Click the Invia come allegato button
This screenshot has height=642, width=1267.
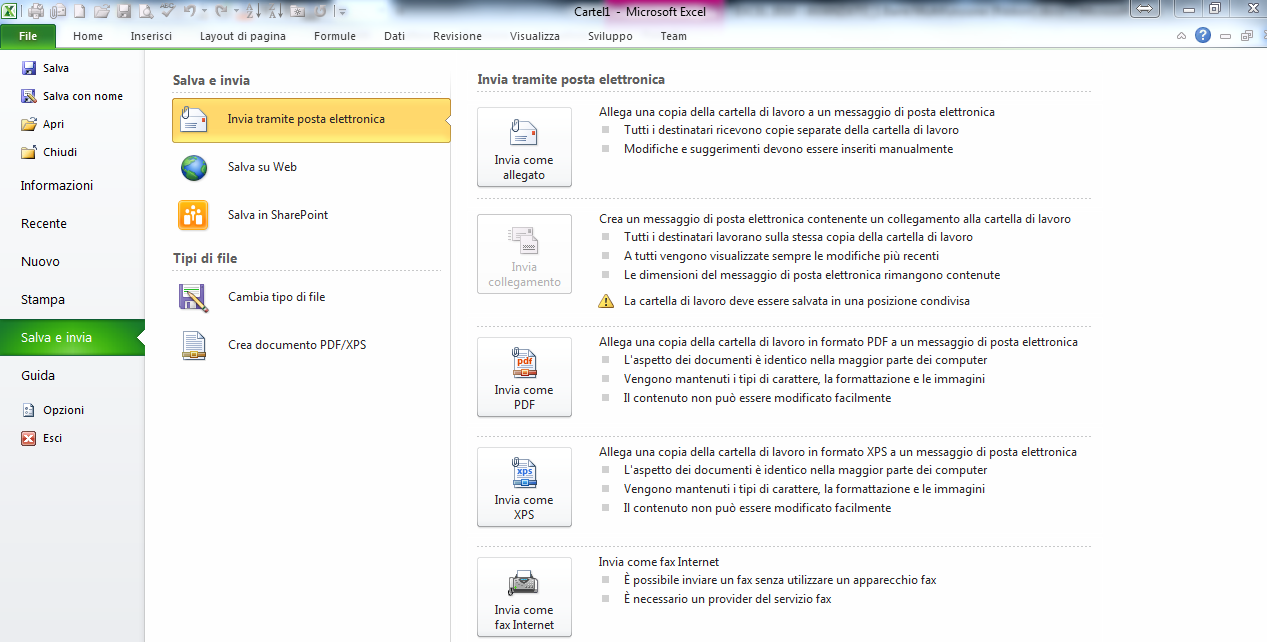tap(524, 147)
